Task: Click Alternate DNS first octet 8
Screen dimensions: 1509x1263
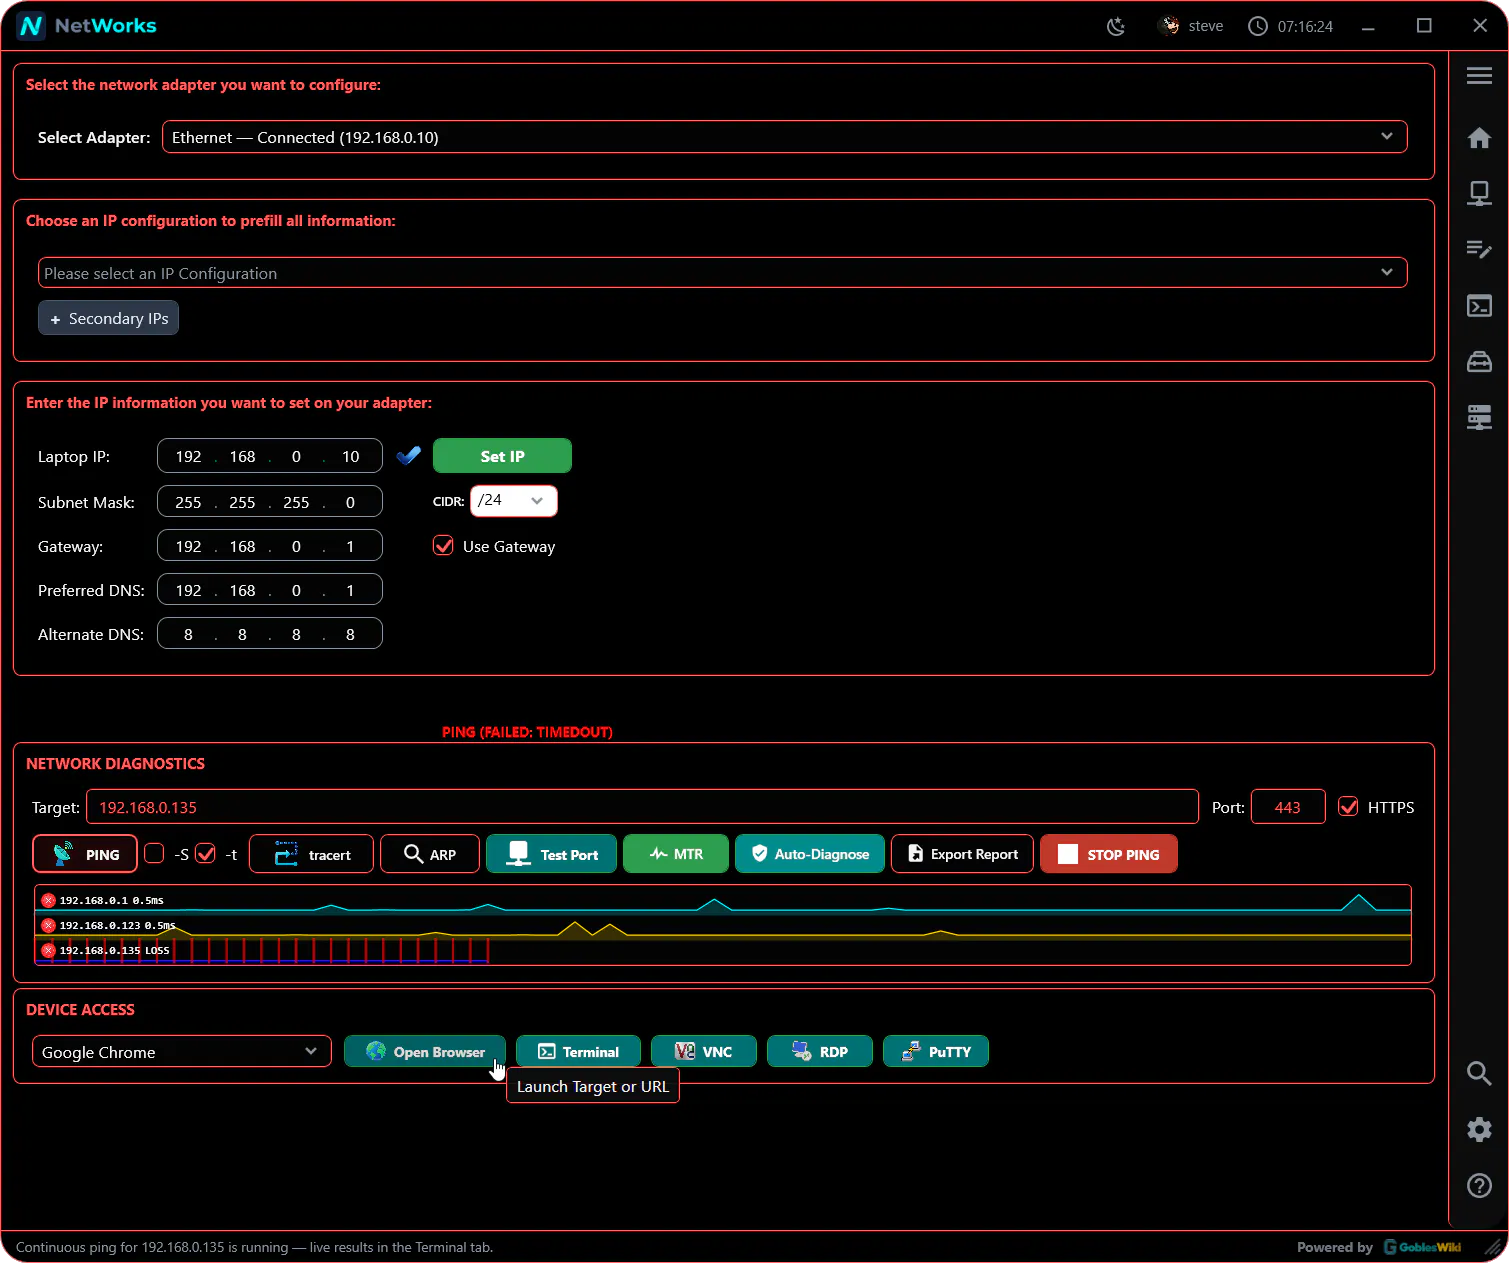Action: [188, 634]
